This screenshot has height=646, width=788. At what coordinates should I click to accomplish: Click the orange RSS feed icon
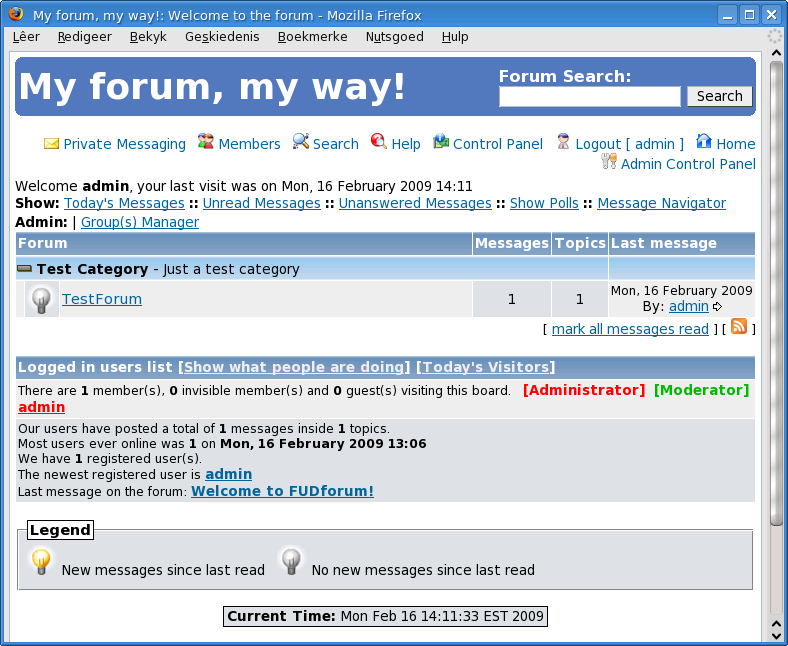(x=739, y=327)
